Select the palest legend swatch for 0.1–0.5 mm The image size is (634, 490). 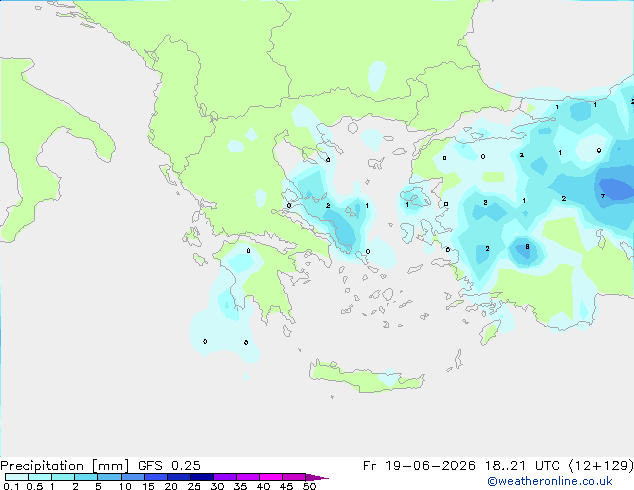[x=17, y=477]
